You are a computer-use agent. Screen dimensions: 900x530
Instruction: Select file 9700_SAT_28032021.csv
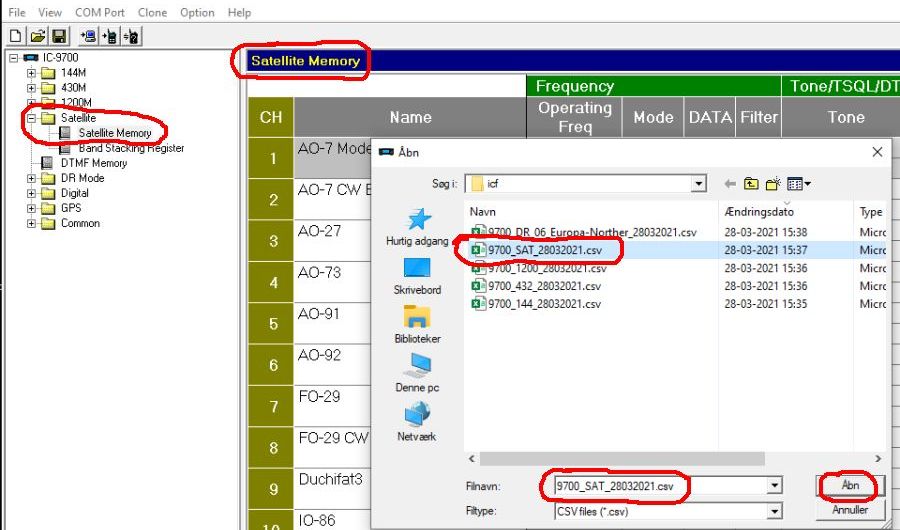pyautogui.click(x=545, y=250)
